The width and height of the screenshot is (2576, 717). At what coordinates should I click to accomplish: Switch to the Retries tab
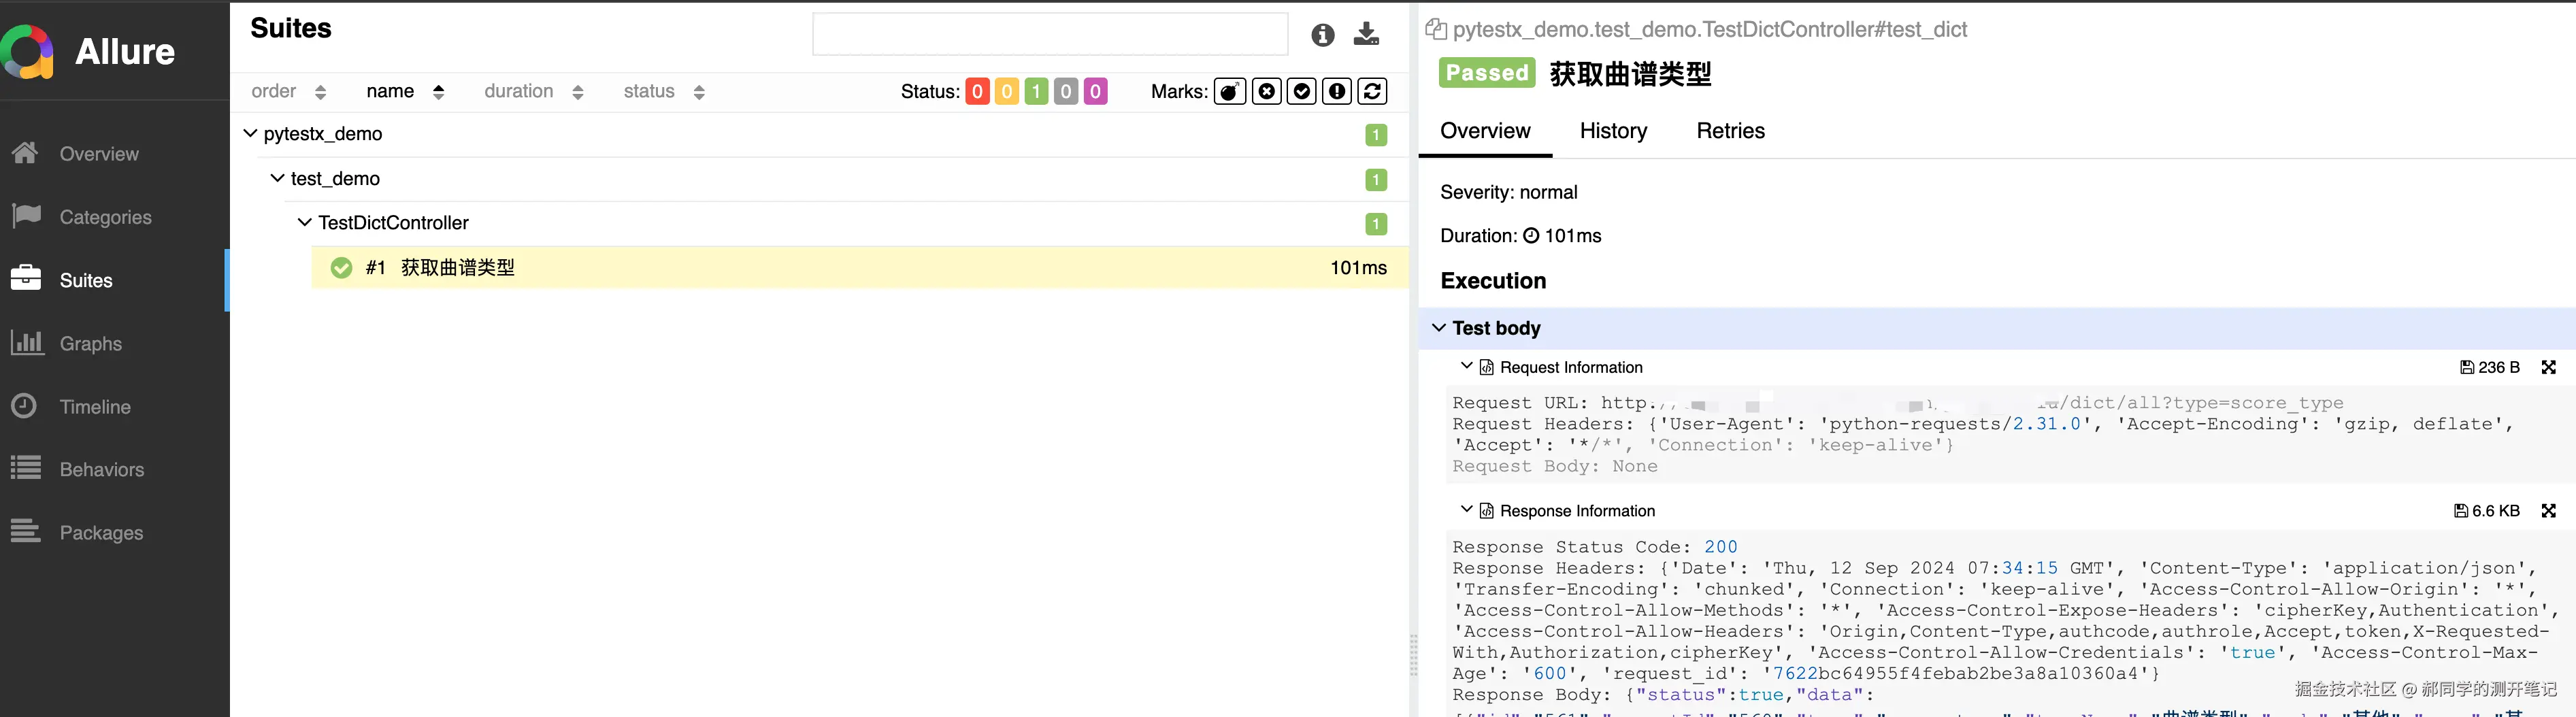click(1730, 131)
